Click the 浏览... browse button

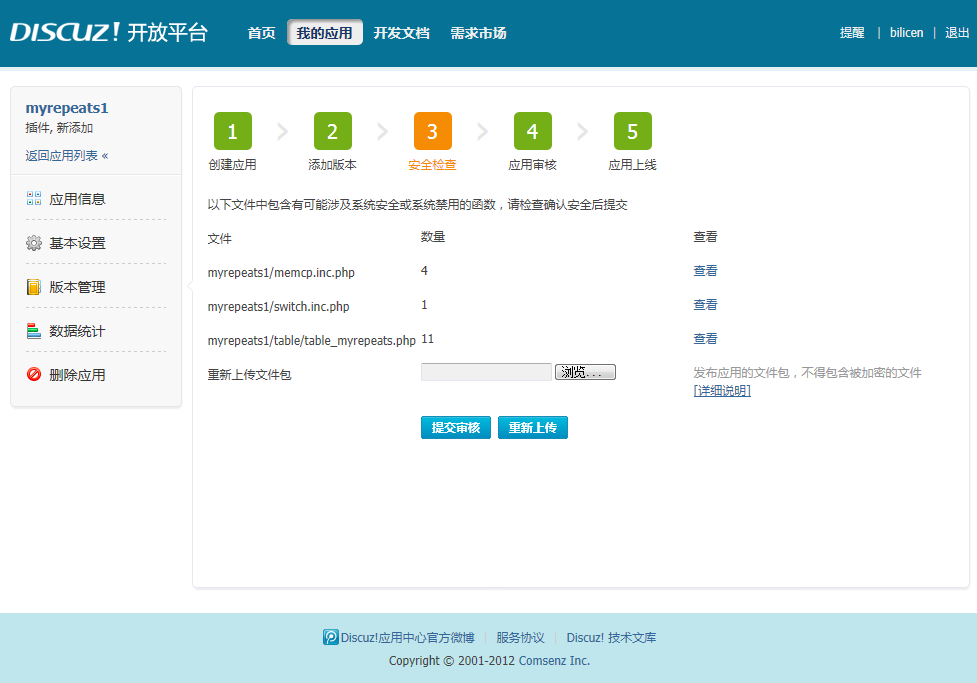(x=585, y=372)
